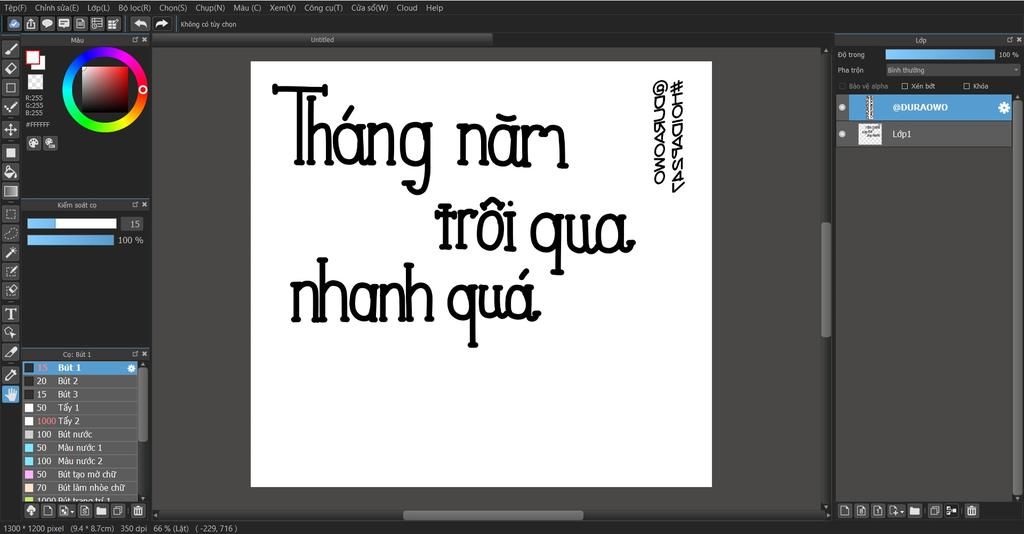The width and height of the screenshot is (1024, 534).
Task: Select the Dot pen tool
Action: (x=10, y=108)
